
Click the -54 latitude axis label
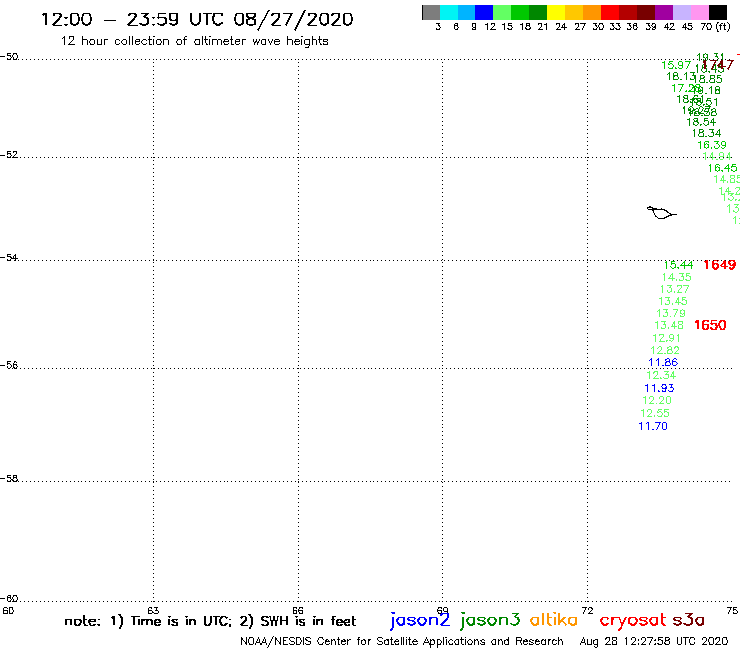coord(9,258)
